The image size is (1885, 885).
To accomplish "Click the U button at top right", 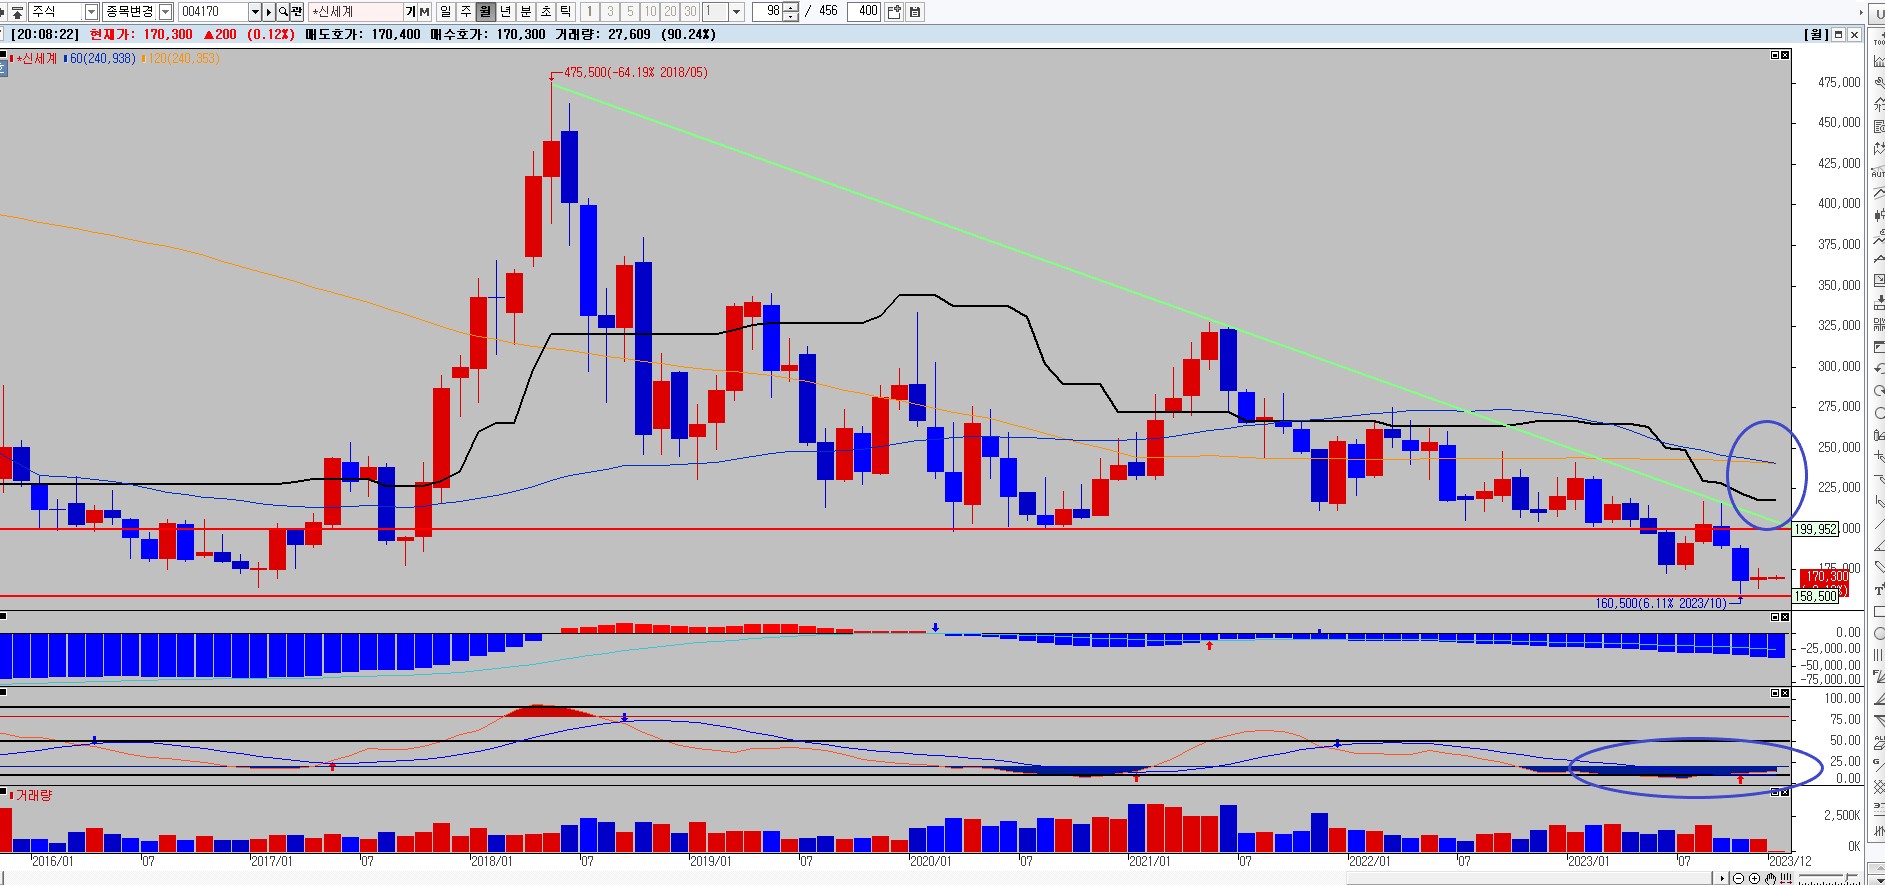I will coord(1878,12).
